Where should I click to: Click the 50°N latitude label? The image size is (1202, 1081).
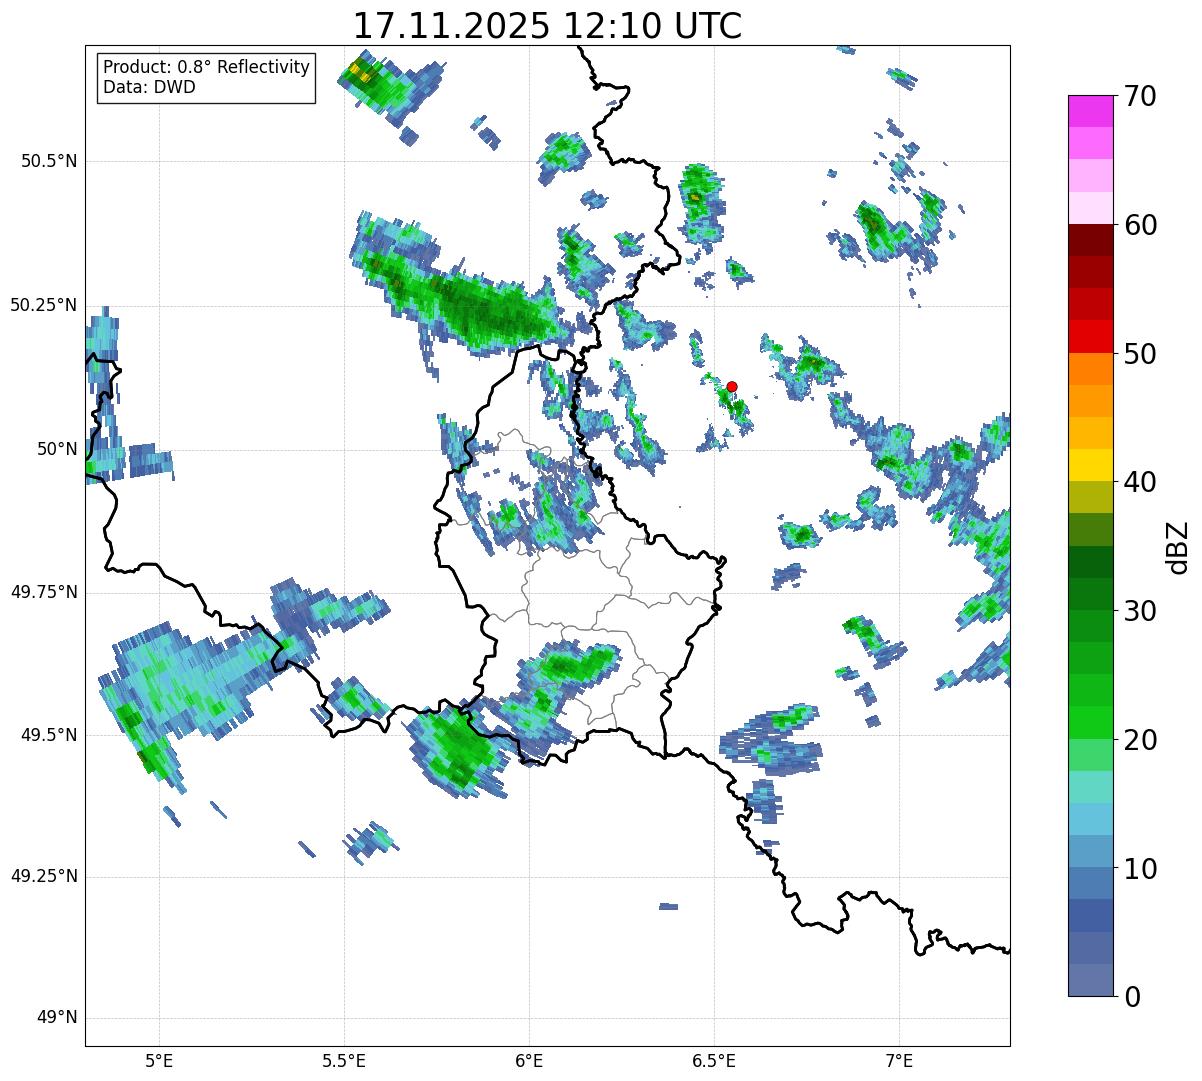(x=57, y=449)
